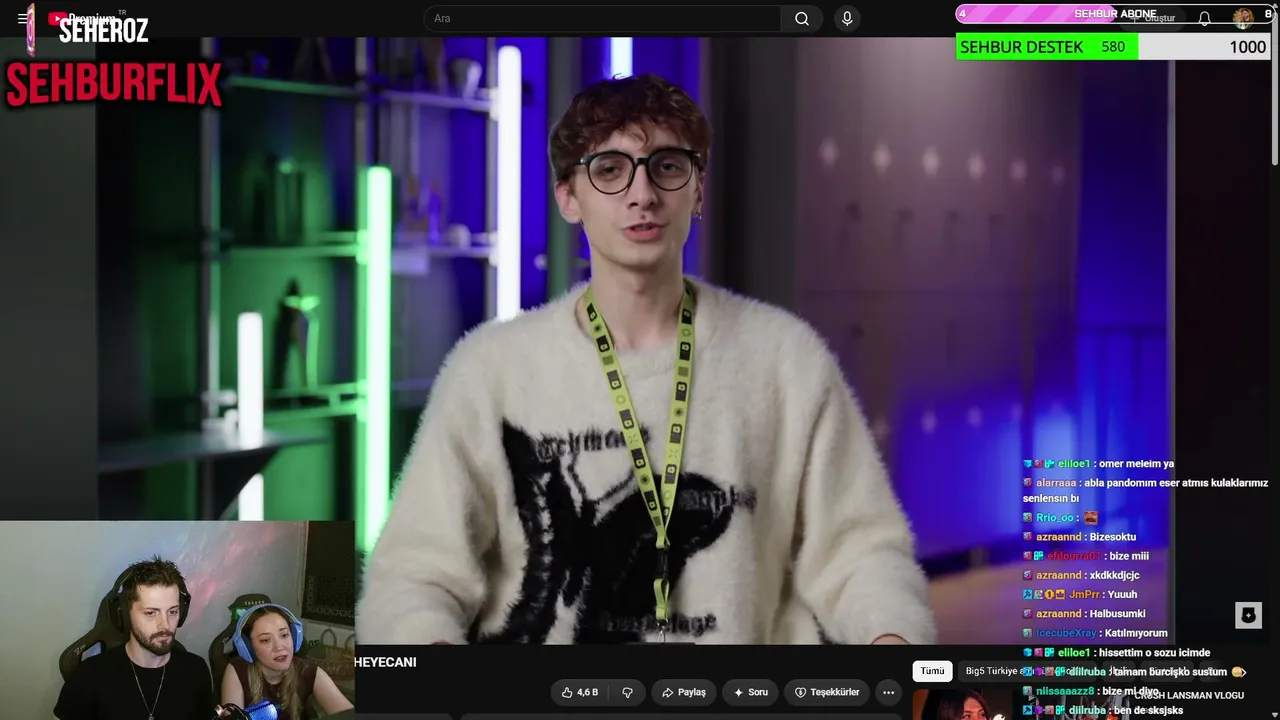Like the video showing 4,6 B

pyautogui.click(x=580, y=692)
